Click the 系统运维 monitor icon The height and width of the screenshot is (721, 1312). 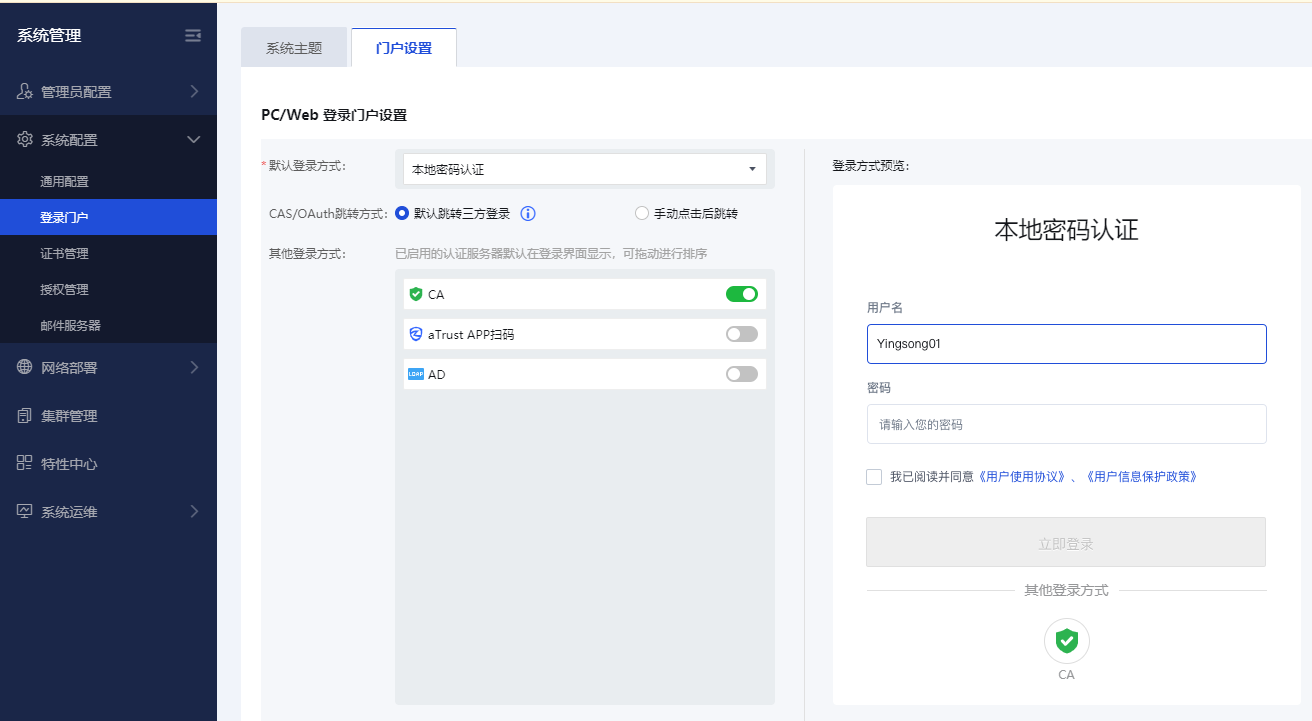(25, 512)
